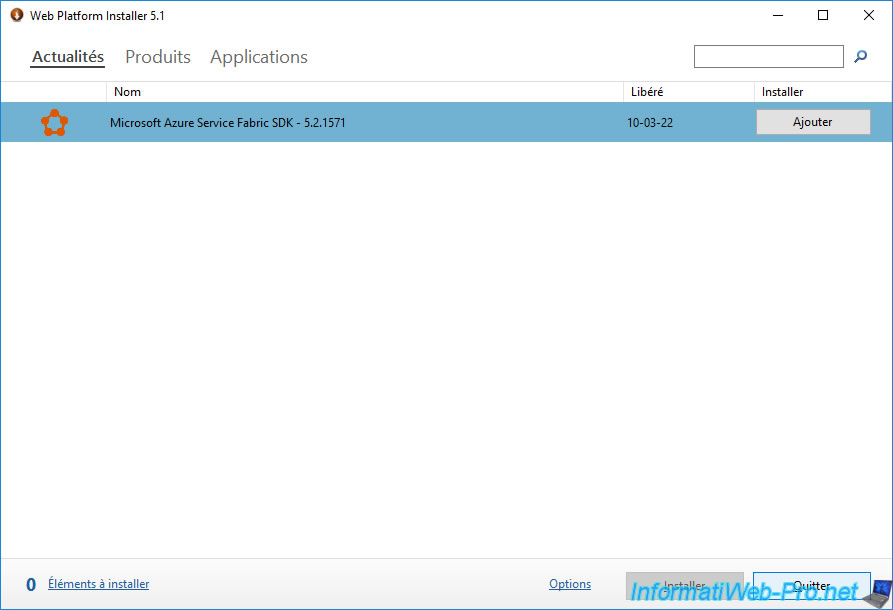Viewport: 893px width, 610px height.
Task: Minimize the Web Platform Installer window
Action: (x=777, y=15)
